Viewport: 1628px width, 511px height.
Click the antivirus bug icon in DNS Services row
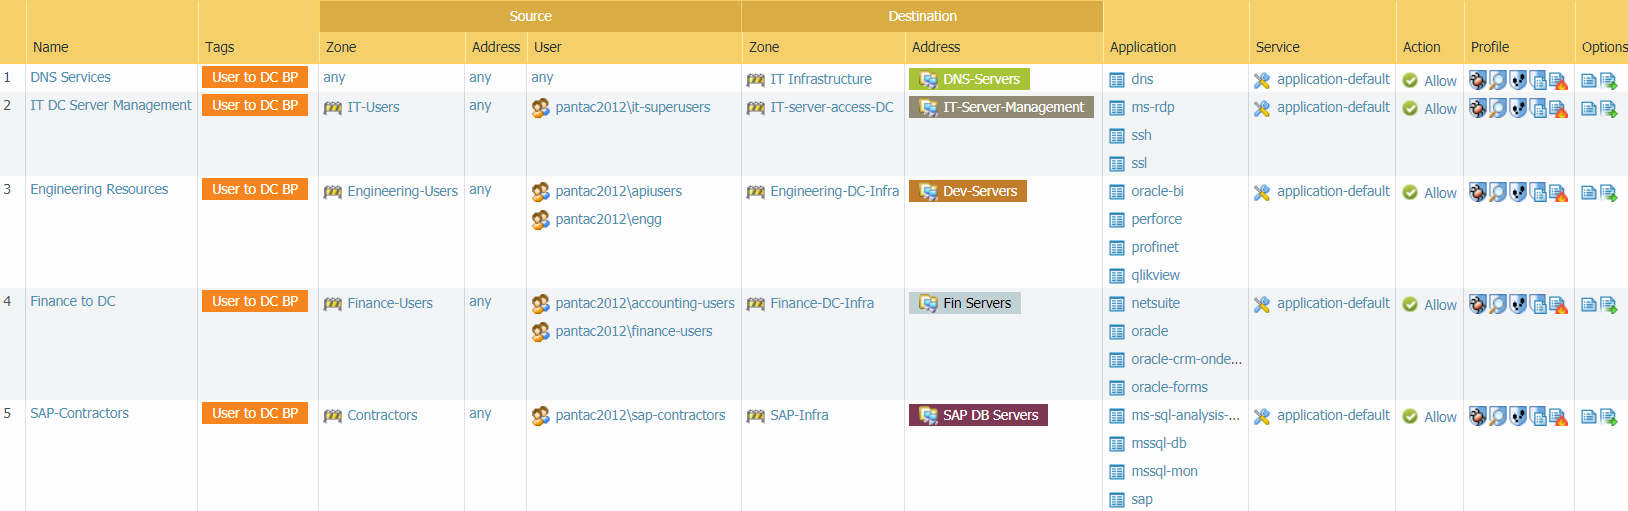tap(1478, 80)
